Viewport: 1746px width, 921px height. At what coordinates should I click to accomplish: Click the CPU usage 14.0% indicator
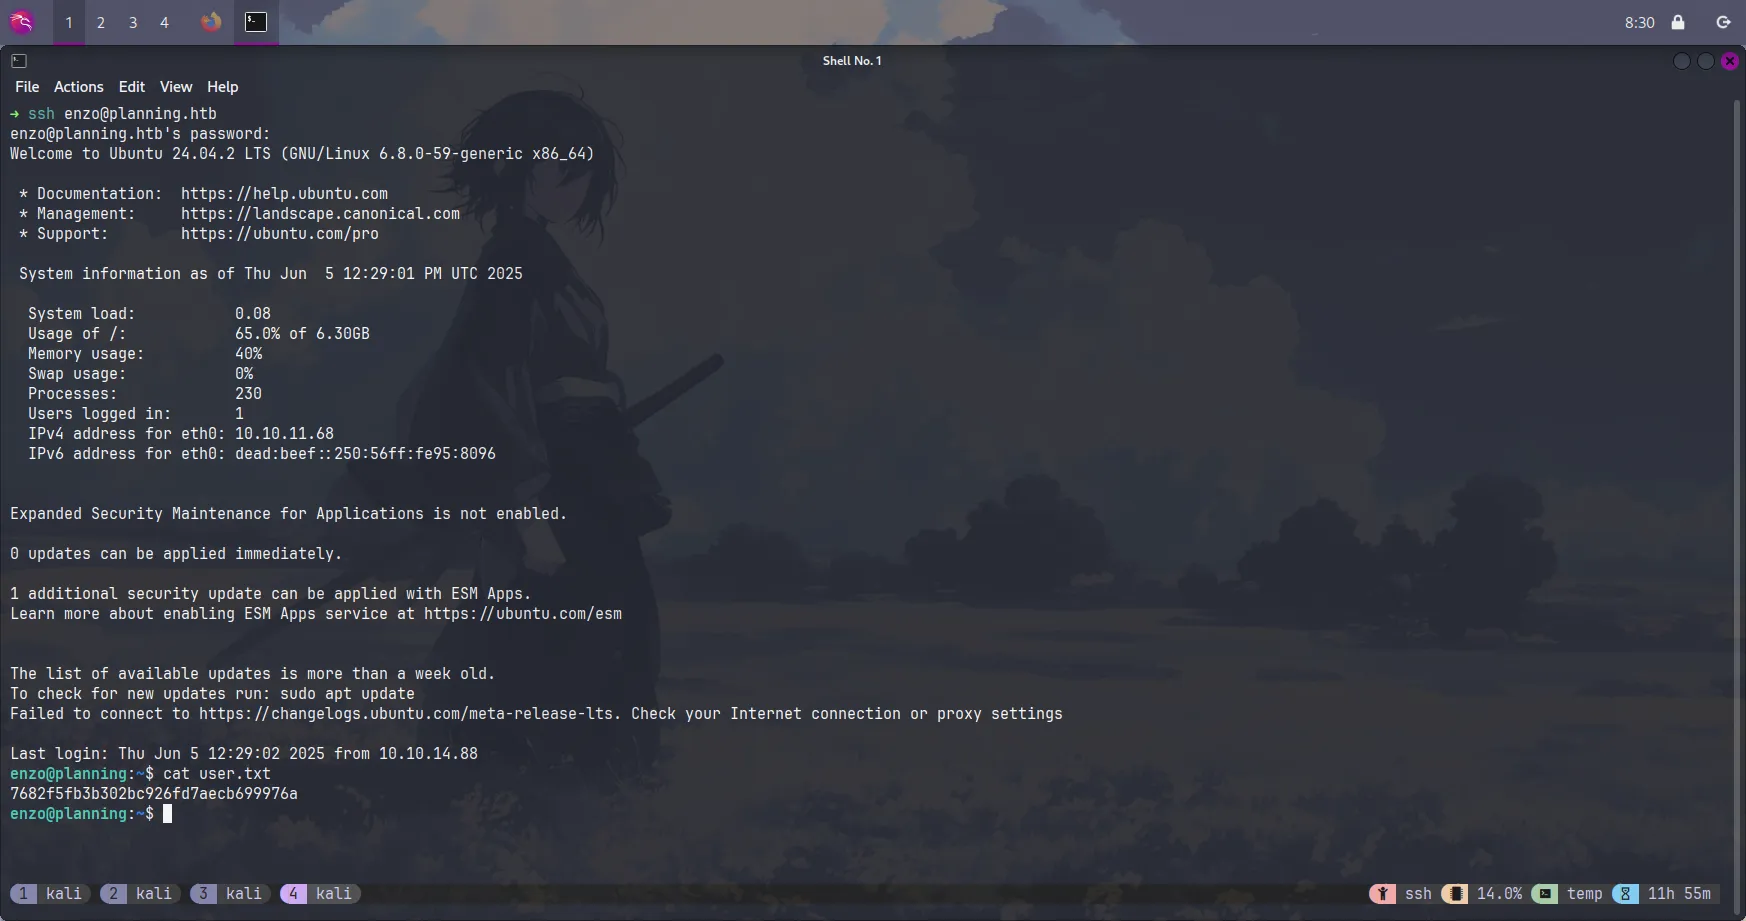tap(1484, 893)
